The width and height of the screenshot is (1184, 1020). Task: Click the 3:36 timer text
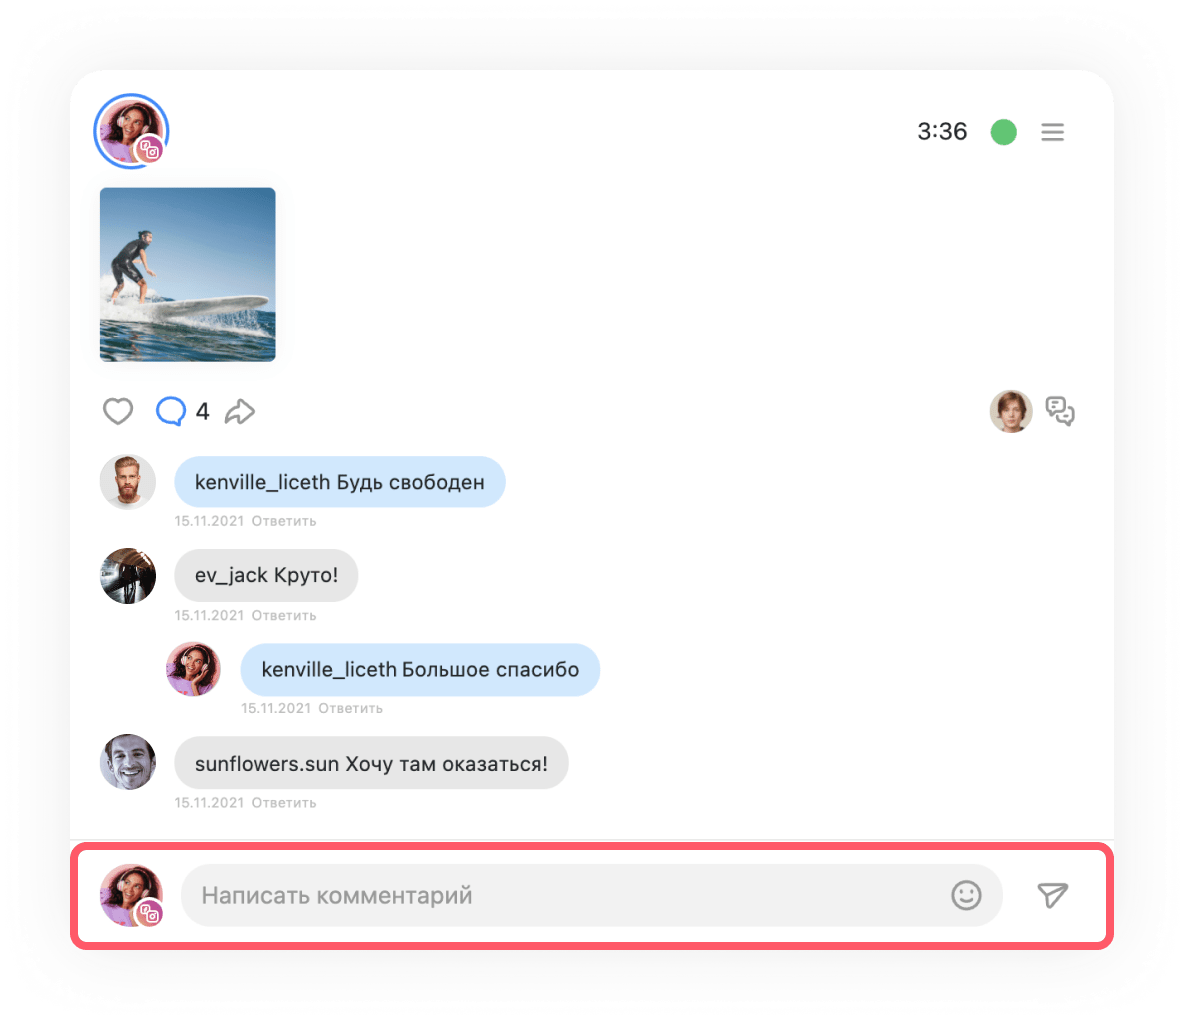(942, 131)
